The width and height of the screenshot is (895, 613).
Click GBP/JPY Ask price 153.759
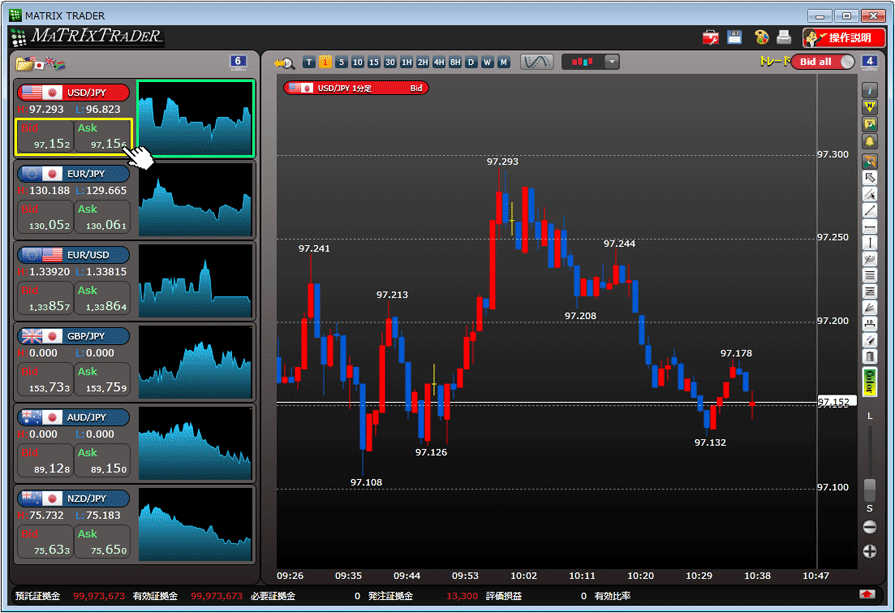coord(103,380)
